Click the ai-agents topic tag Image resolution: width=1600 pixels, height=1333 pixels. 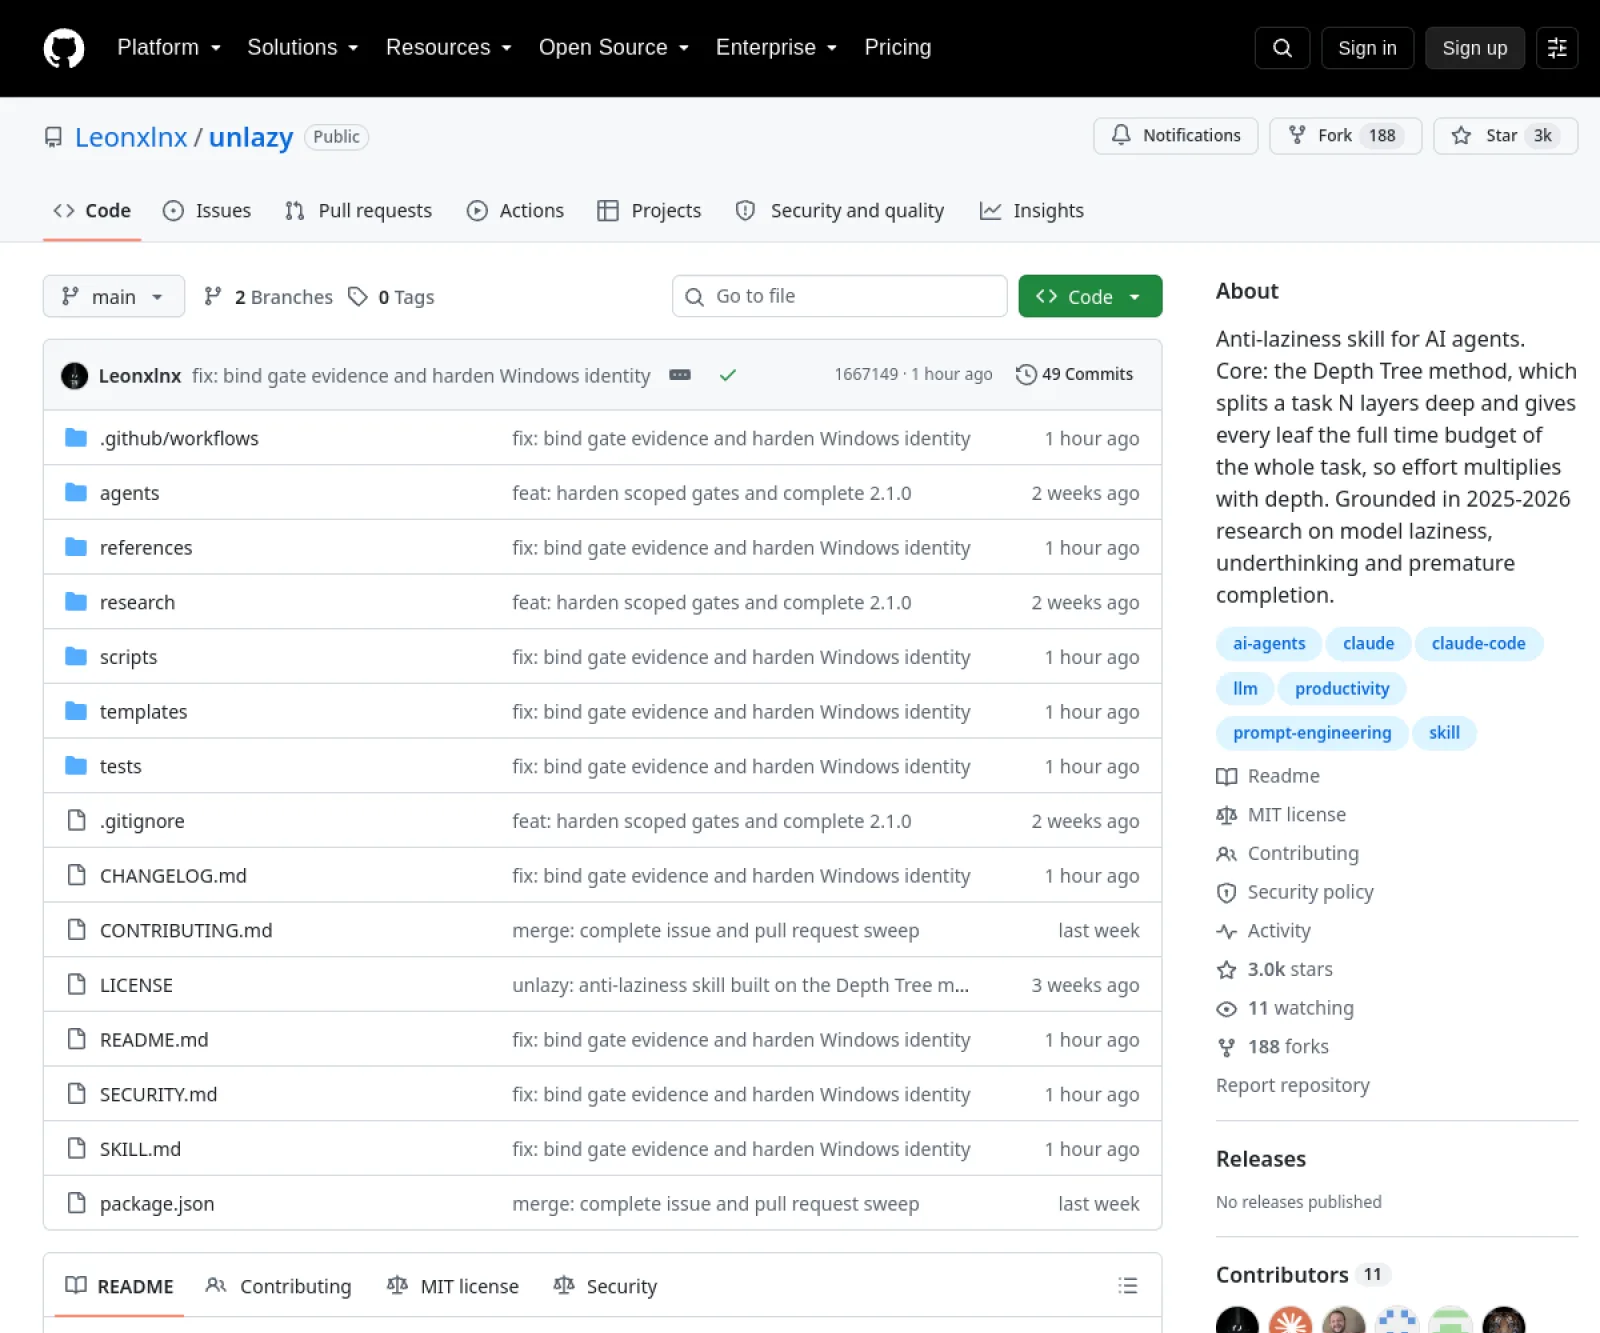tap(1269, 644)
